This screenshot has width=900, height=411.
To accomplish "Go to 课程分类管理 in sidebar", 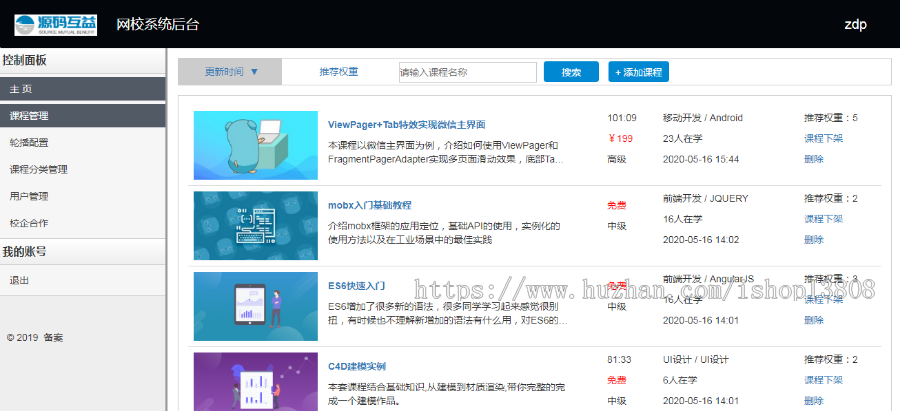I will coord(38,170).
